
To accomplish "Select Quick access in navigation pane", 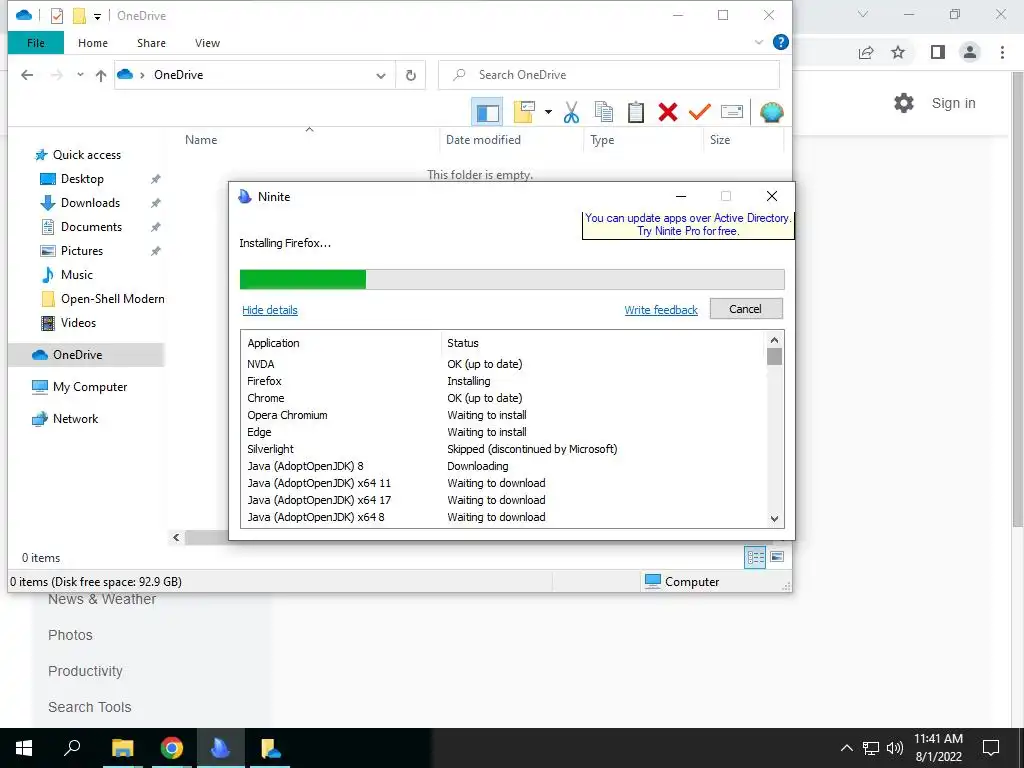I will (x=86, y=155).
